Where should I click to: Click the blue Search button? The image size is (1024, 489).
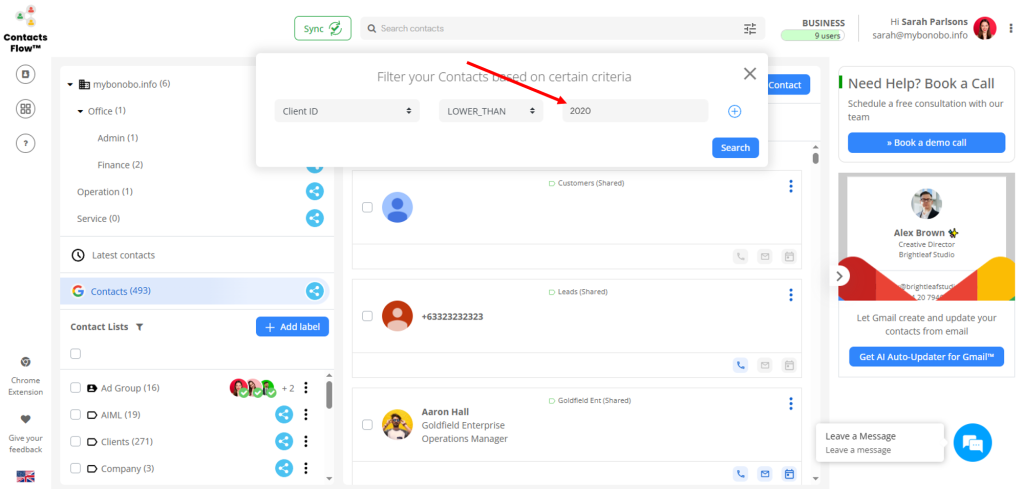735,148
